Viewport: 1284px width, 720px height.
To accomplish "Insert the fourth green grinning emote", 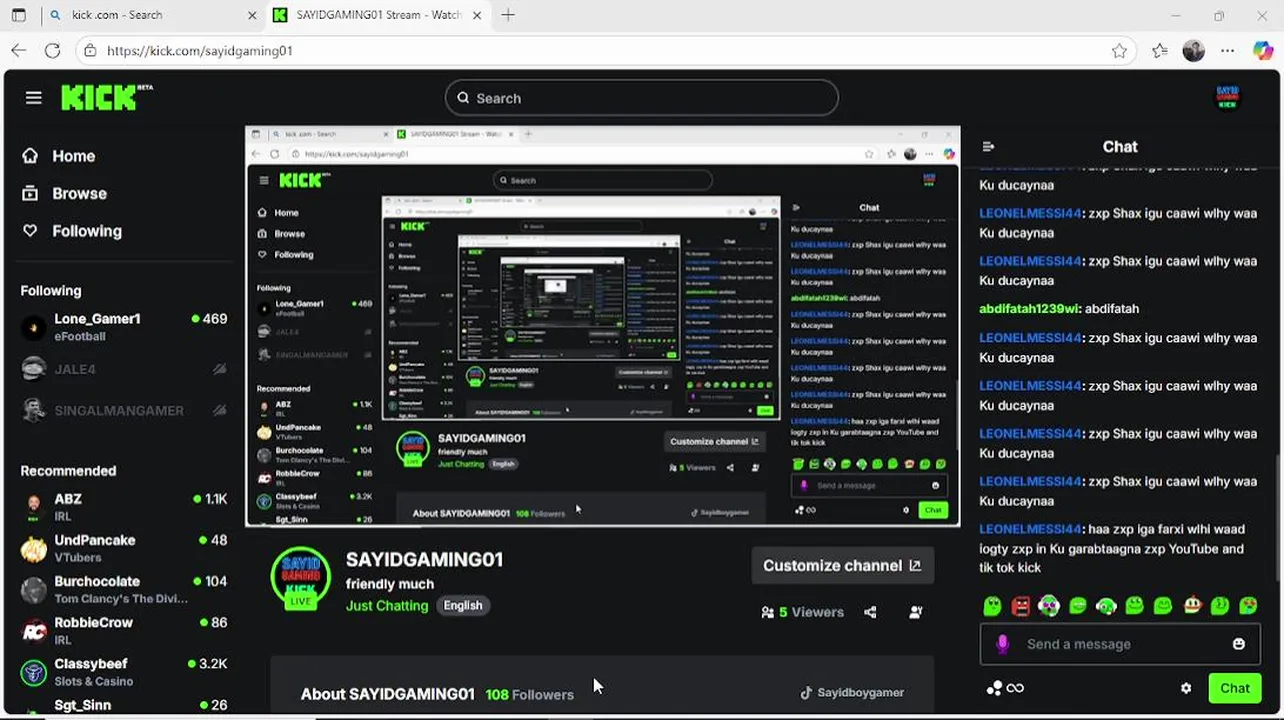I will [x=1078, y=605].
